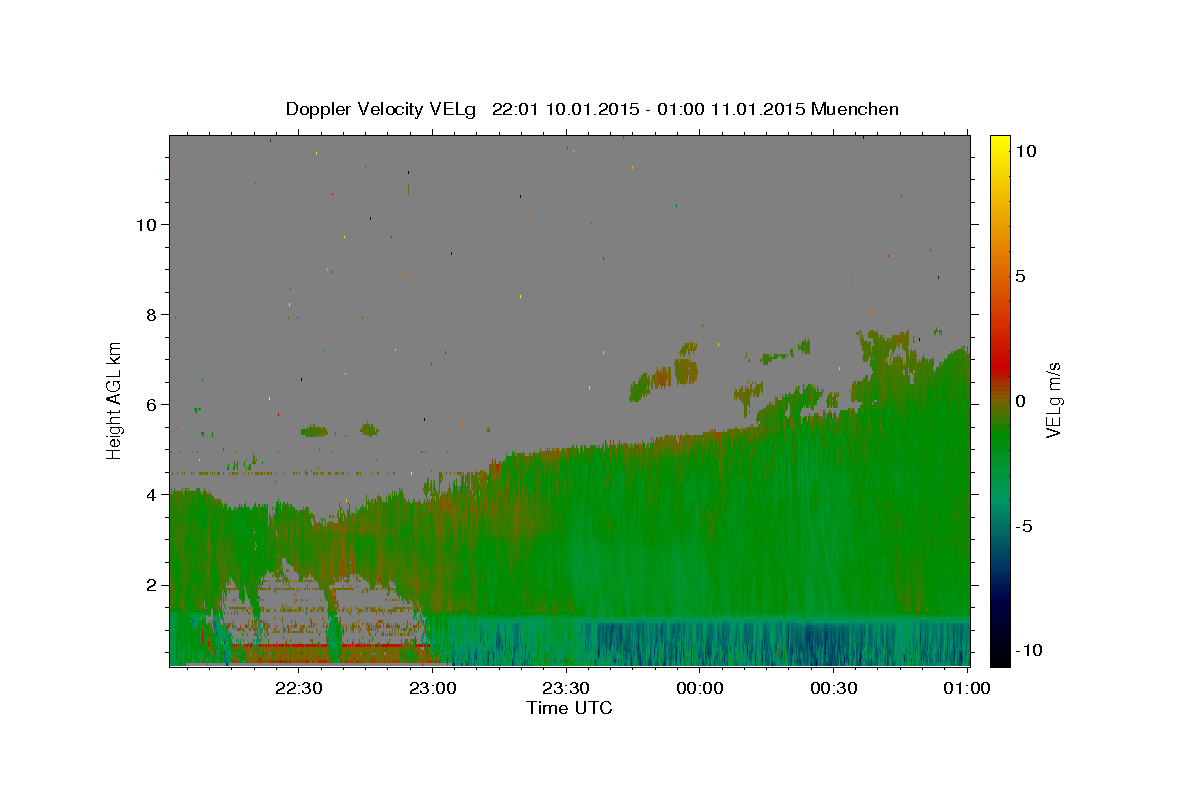The height and width of the screenshot is (800, 1200).
Task: Click the colorbar value 10
Action: pyautogui.click(x=1024, y=151)
